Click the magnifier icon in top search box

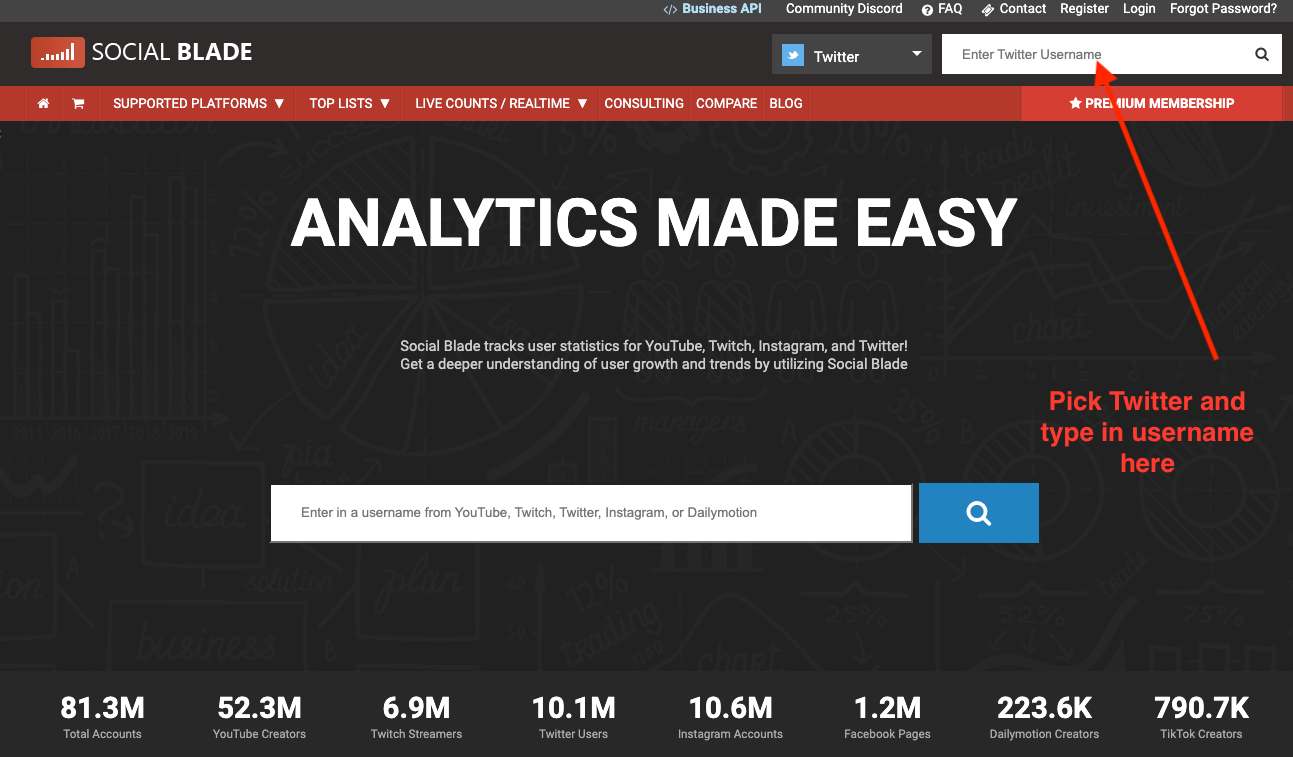(x=1262, y=54)
